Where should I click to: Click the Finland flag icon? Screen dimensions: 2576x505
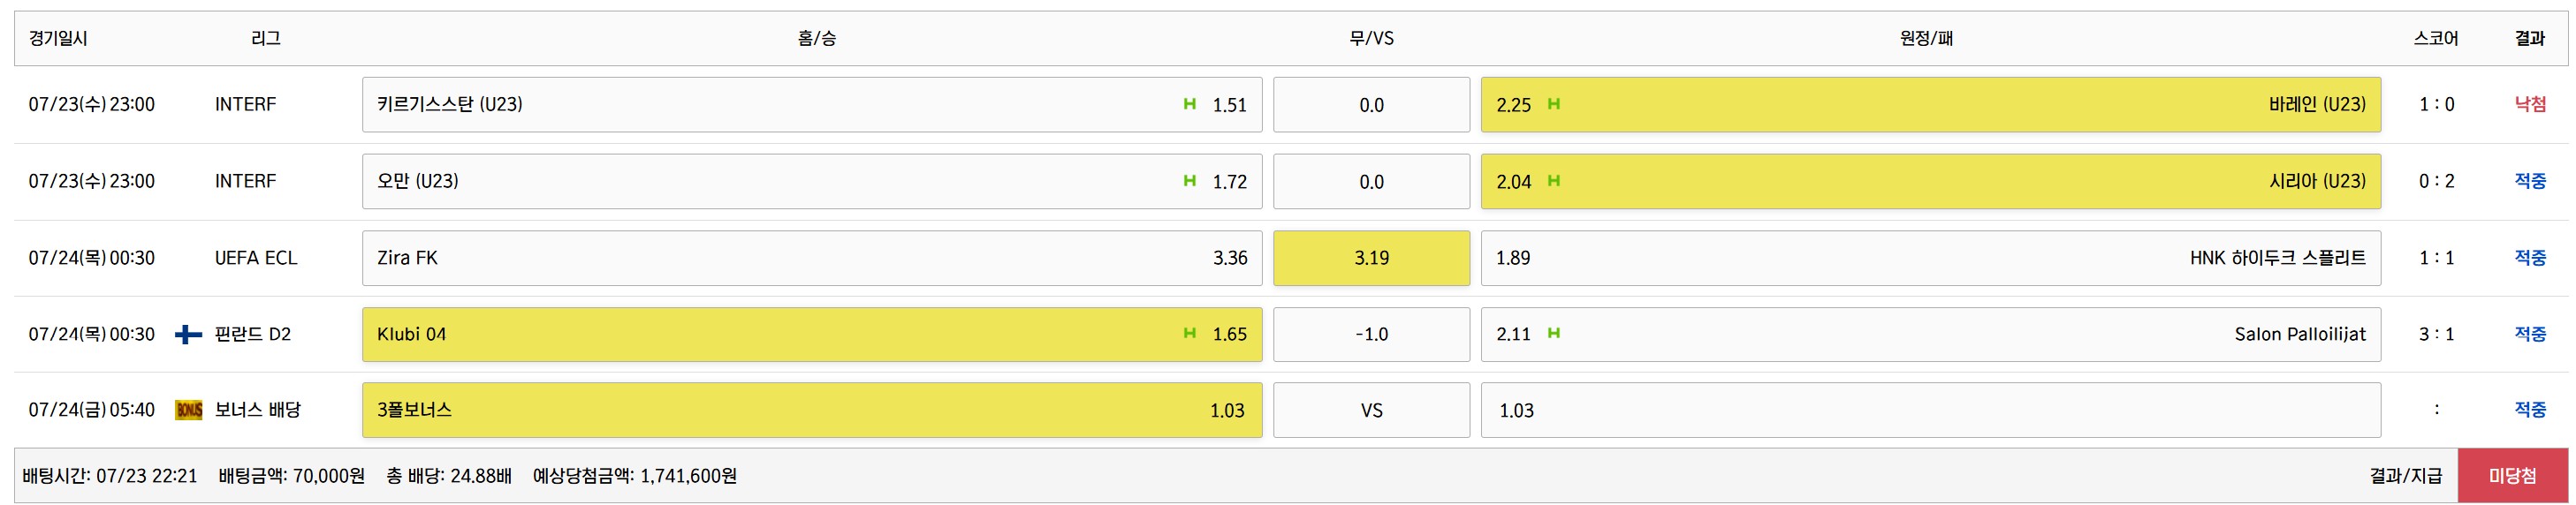pos(188,334)
